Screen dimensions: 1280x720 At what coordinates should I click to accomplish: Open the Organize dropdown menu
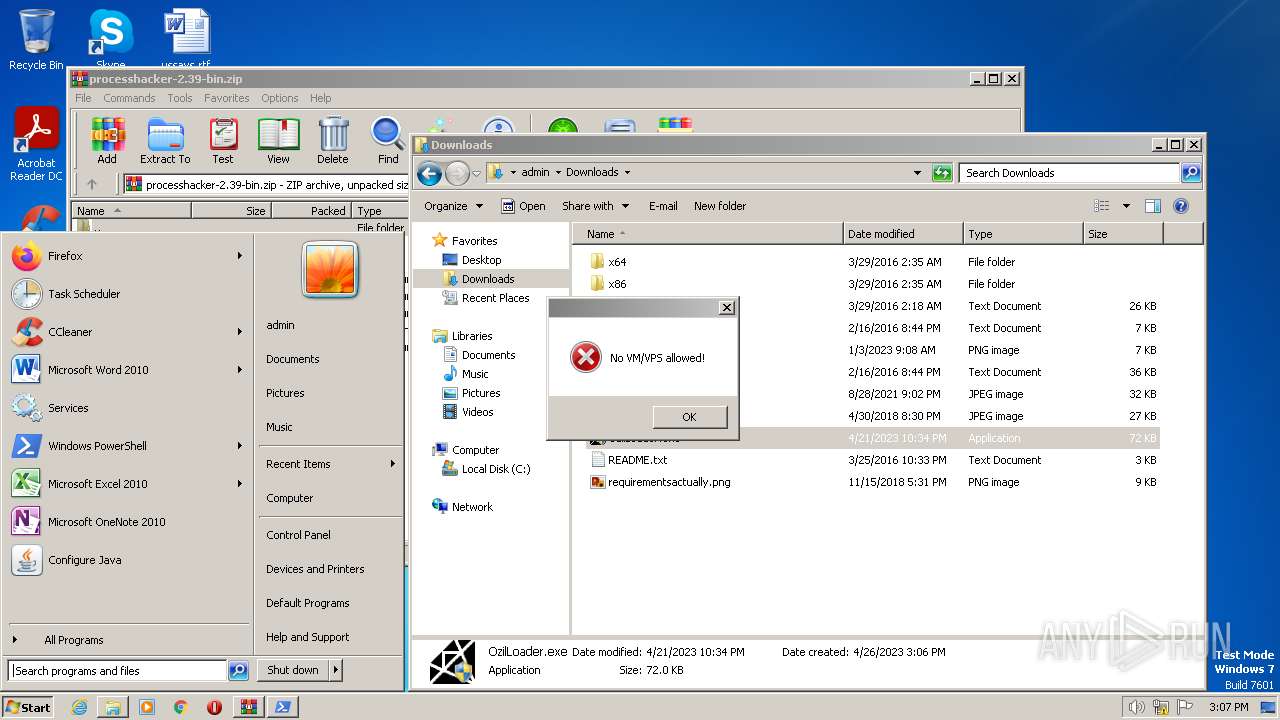(x=453, y=206)
